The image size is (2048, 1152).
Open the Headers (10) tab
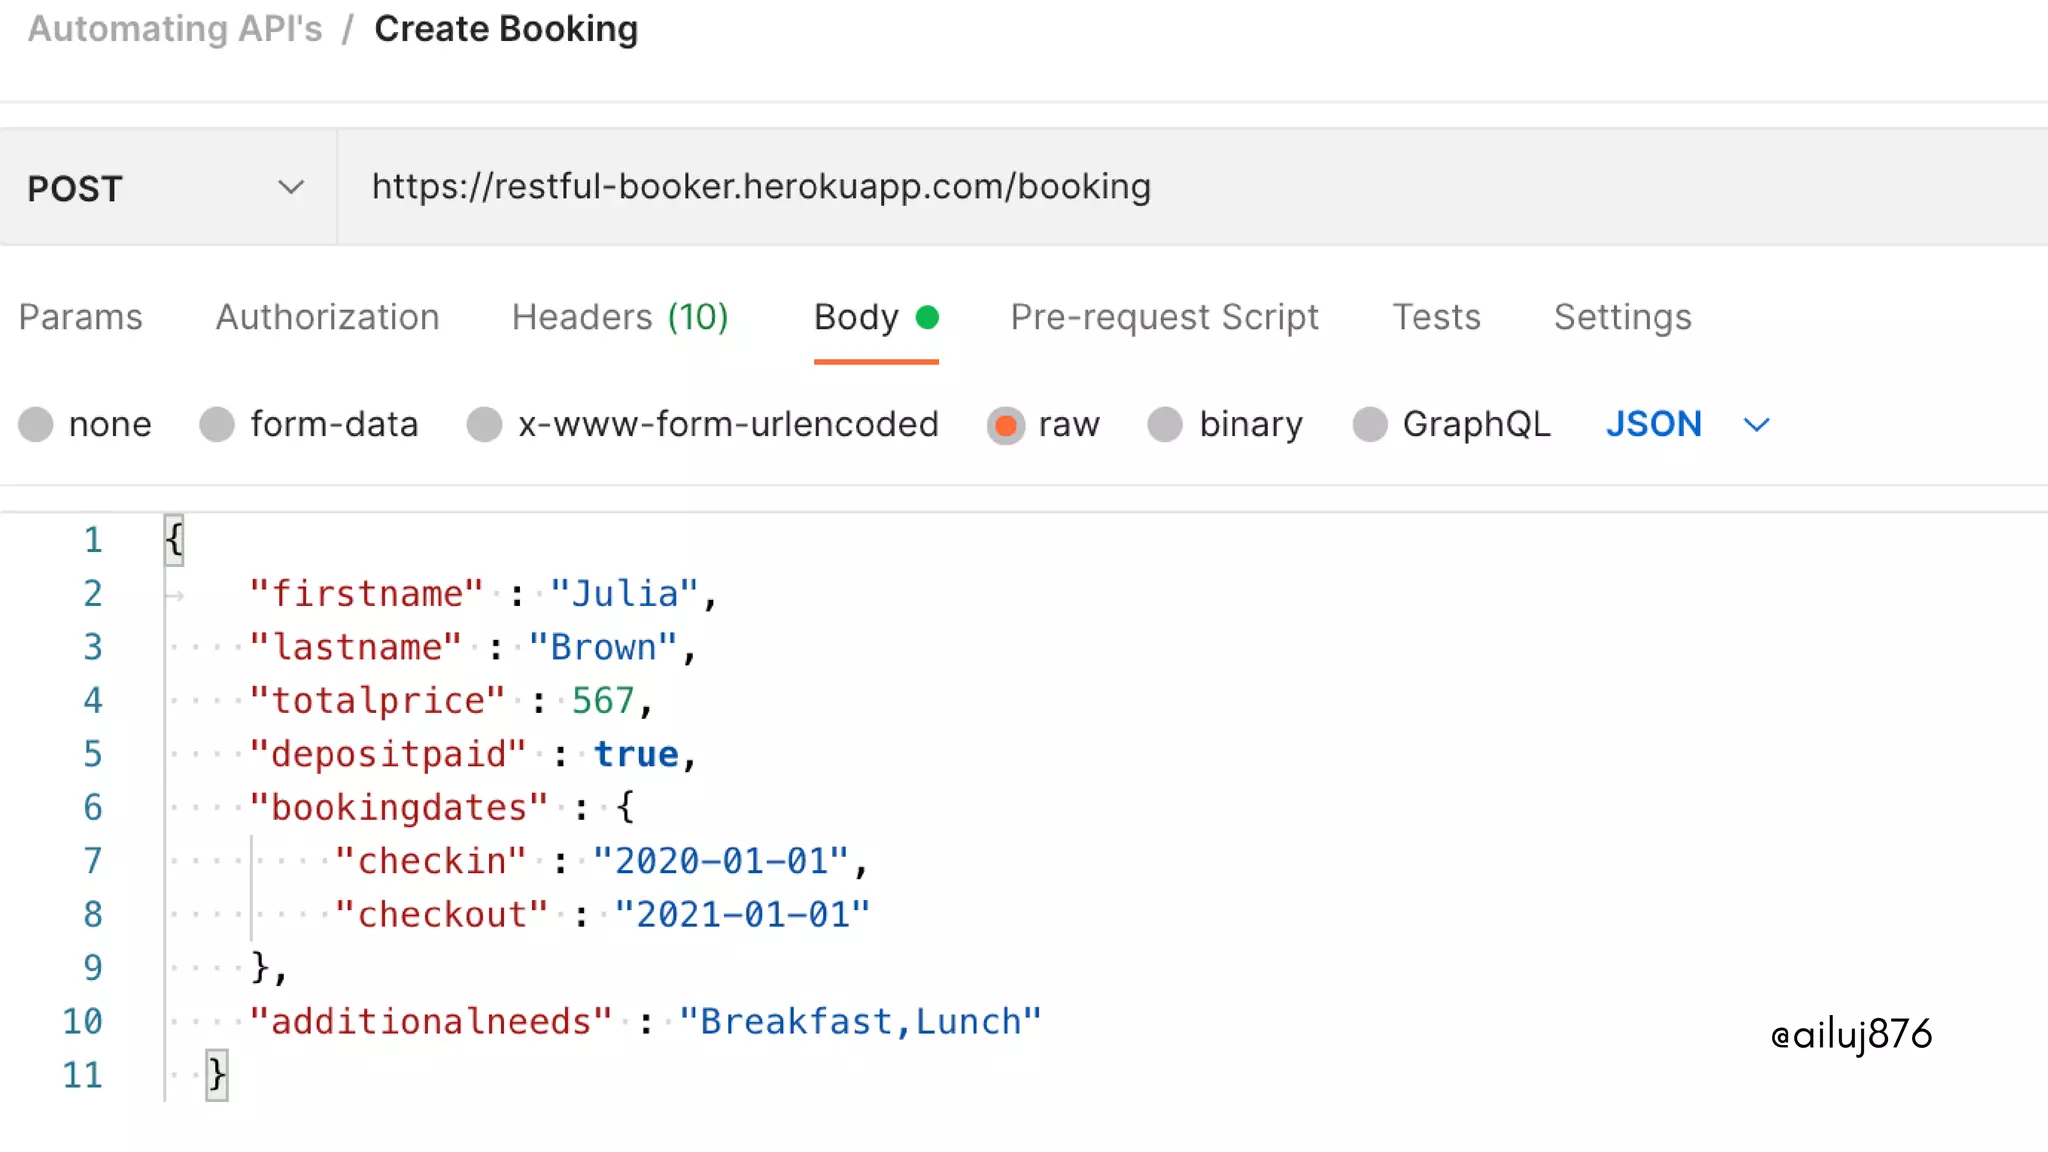click(619, 317)
